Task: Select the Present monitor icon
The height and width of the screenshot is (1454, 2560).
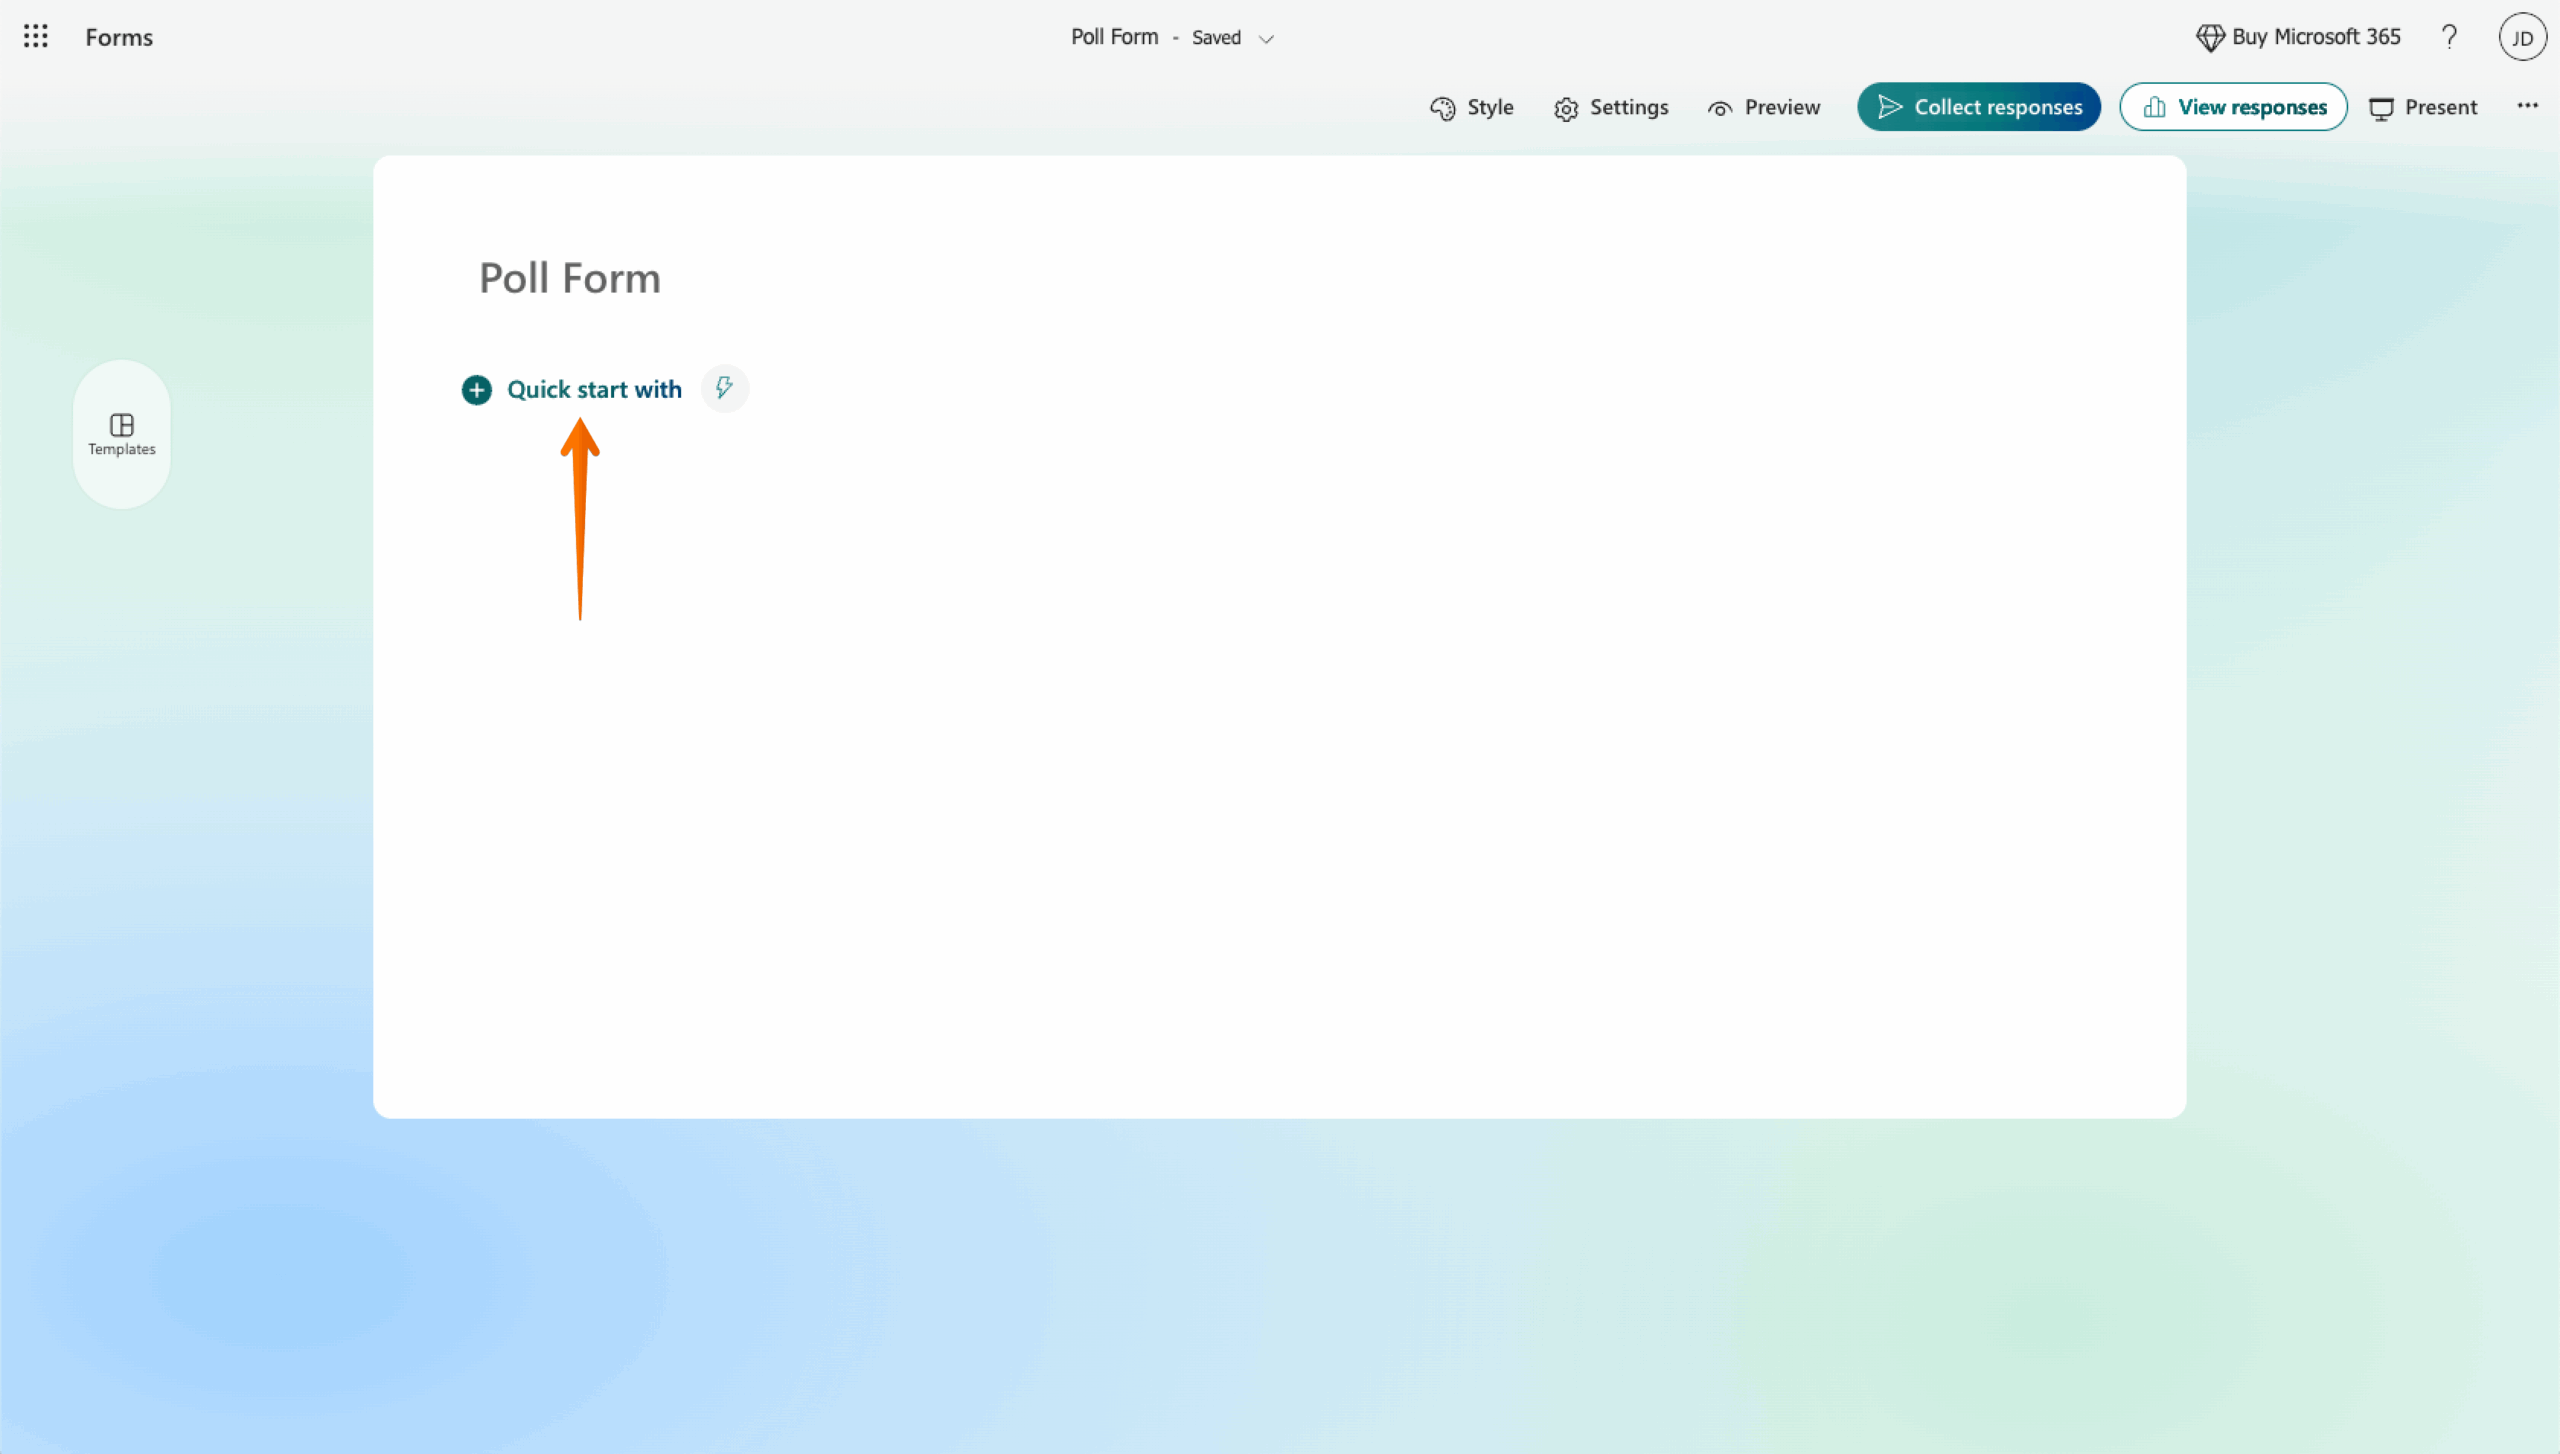Action: pyautogui.click(x=2382, y=108)
